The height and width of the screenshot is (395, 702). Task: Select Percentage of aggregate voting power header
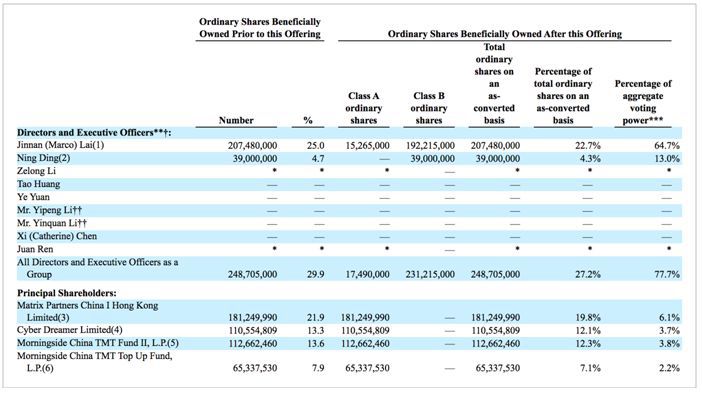point(643,102)
